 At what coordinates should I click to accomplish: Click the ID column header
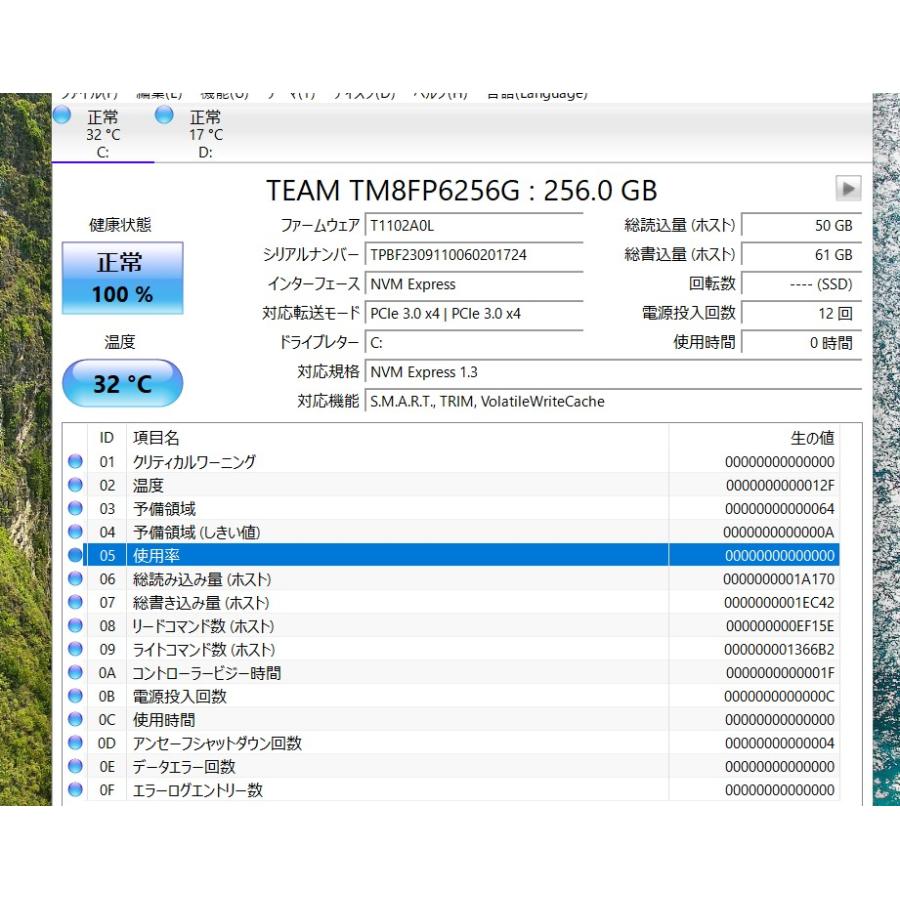tap(107, 437)
